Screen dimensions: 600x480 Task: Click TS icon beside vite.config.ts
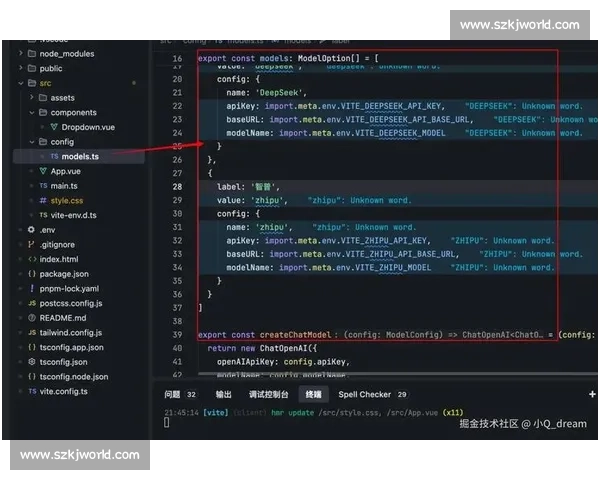32,391
